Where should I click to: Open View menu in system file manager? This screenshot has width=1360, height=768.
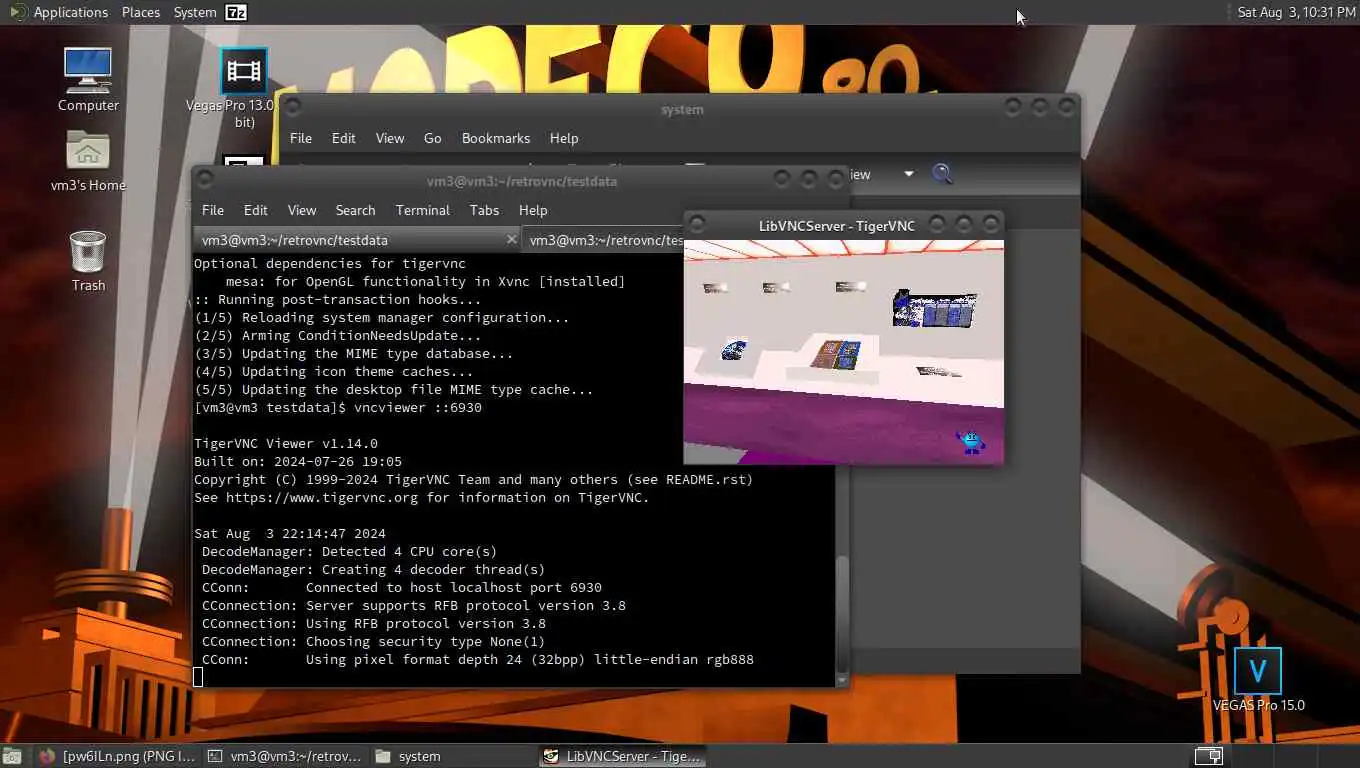click(x=390, y=138)
